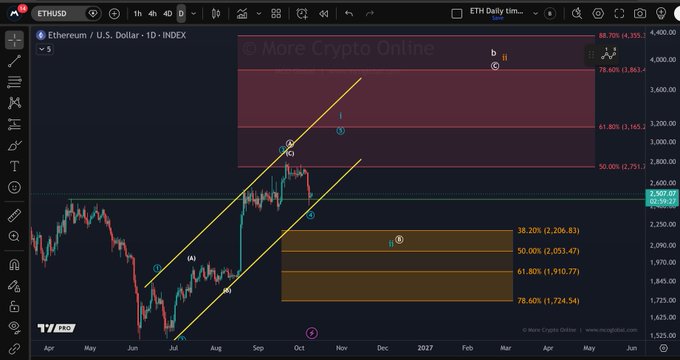The image size is (680, 360).
Task: Expand the indicators favorites dropdown arrow
Action: (258, 14)
